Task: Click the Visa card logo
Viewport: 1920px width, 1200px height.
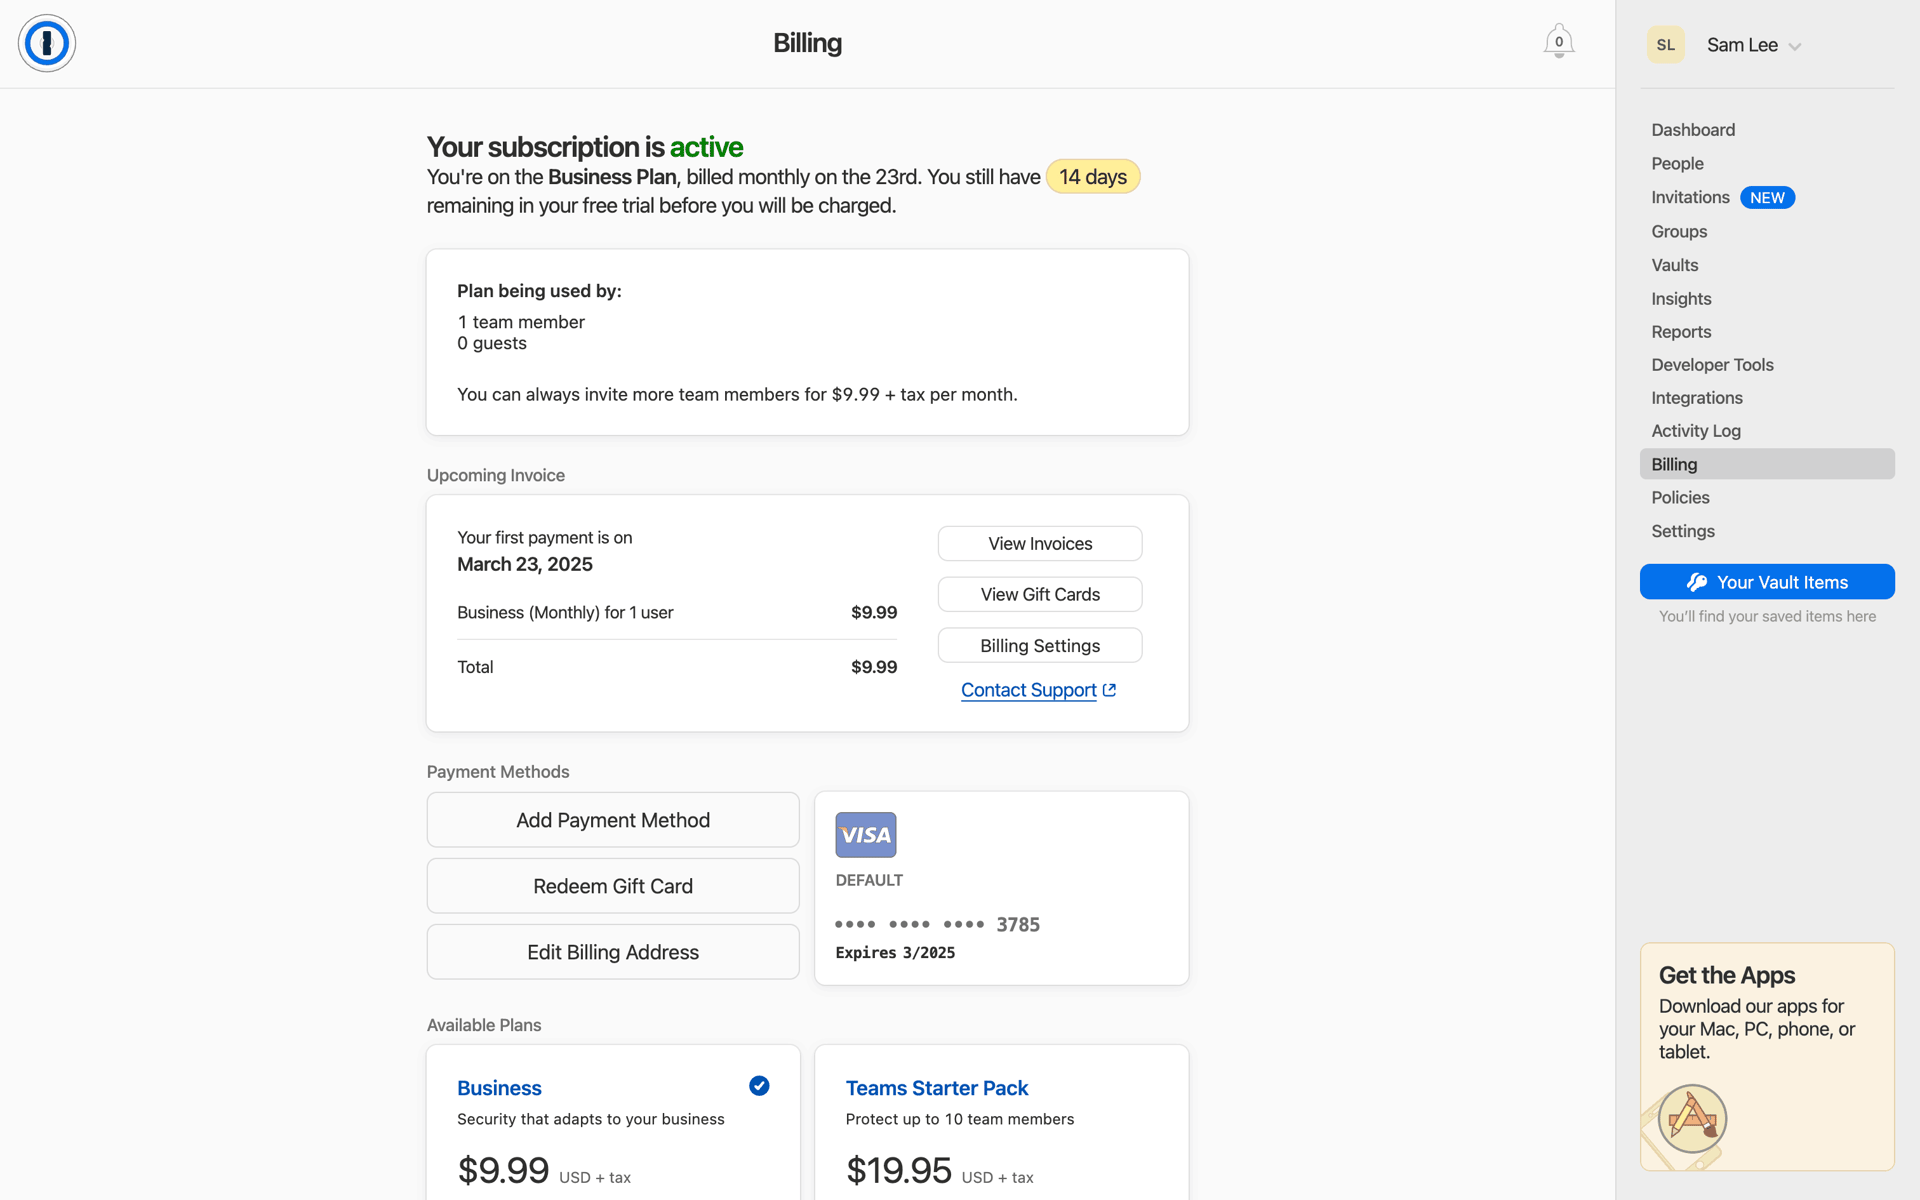Action: coord(866,835)
